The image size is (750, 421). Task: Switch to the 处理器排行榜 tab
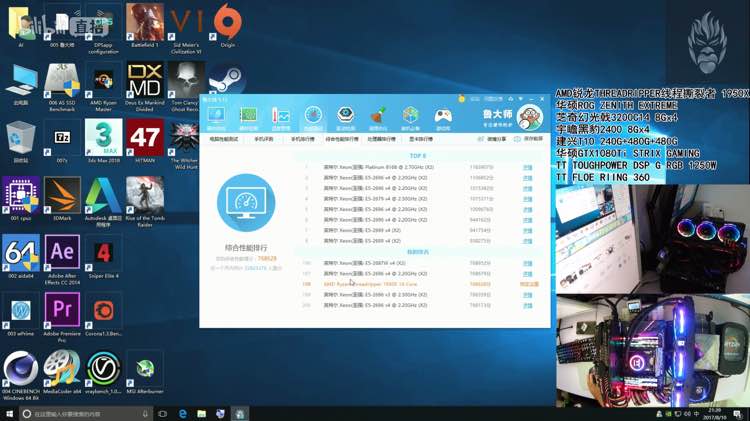382,139
